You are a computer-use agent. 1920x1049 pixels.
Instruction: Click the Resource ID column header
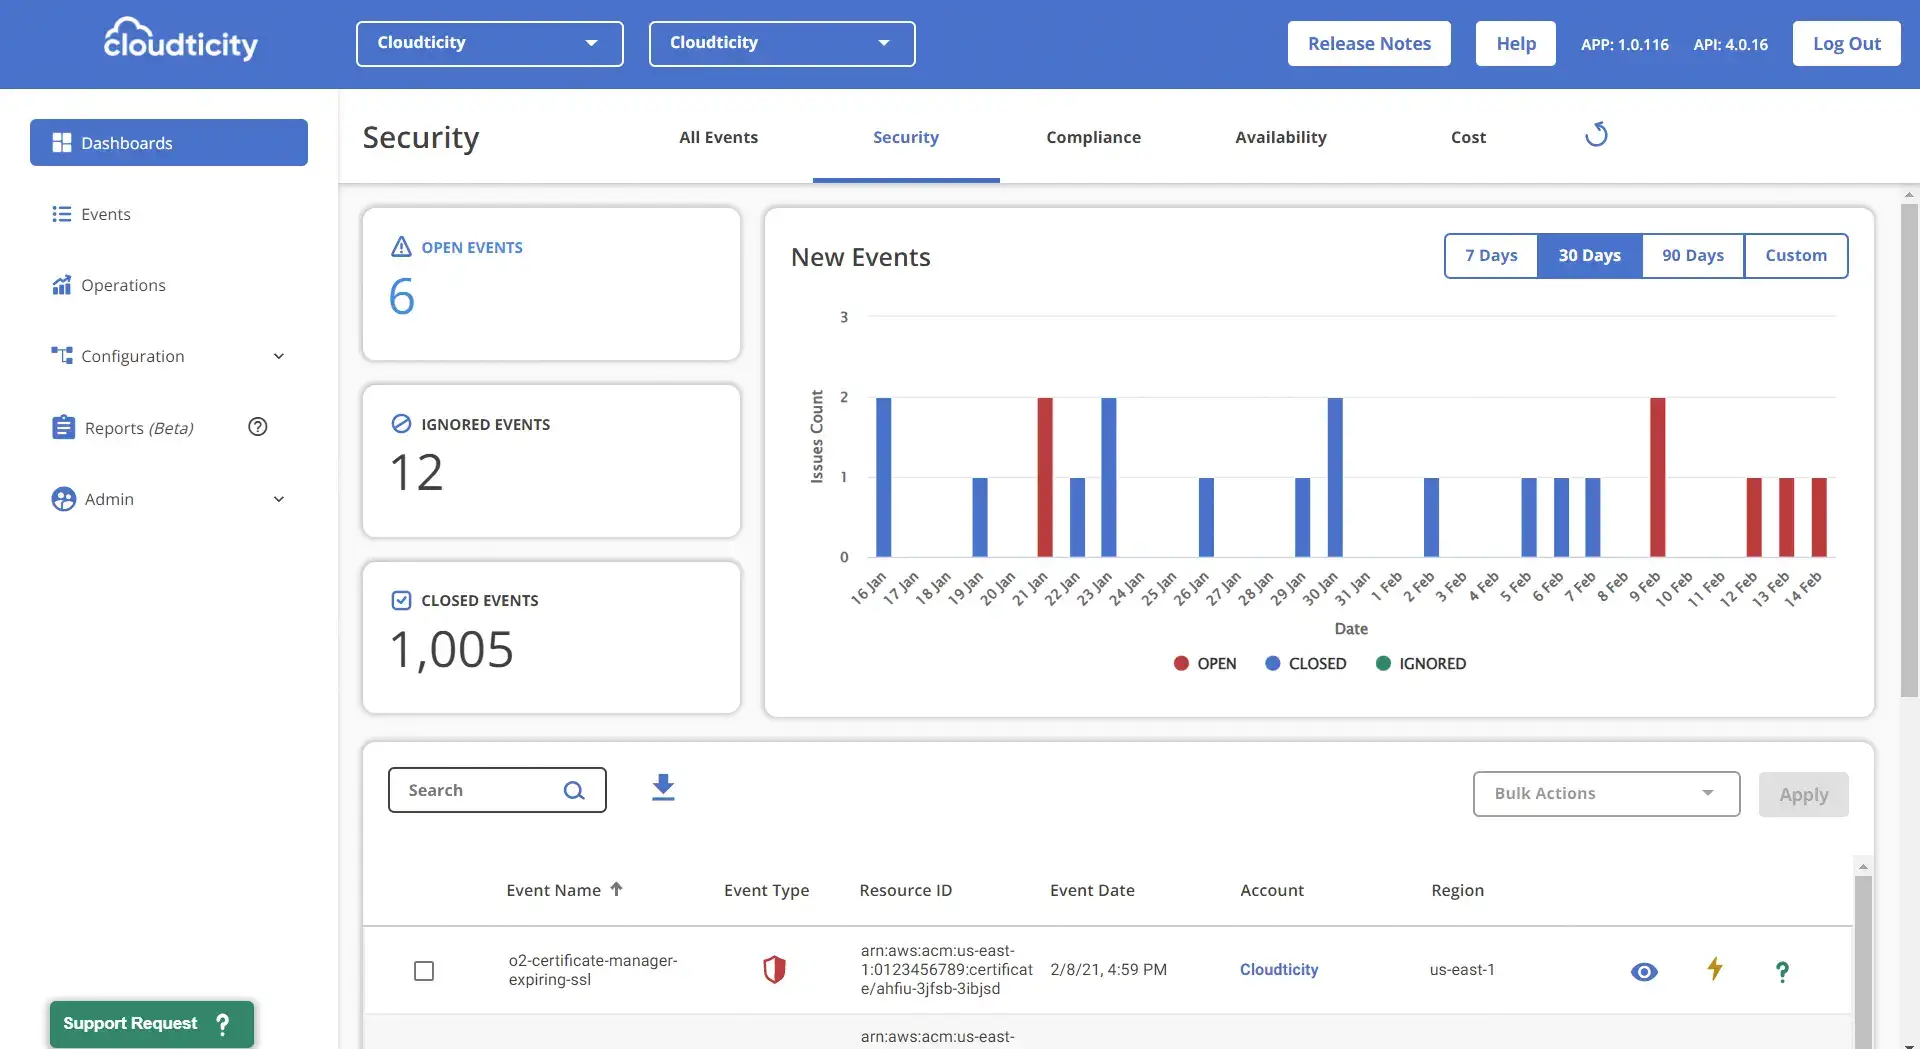point(905,890)
